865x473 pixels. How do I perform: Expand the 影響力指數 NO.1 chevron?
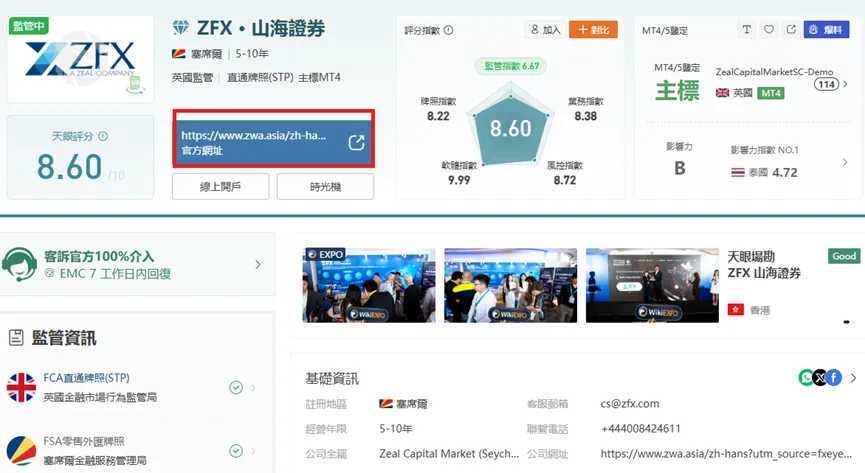point(845,162)
